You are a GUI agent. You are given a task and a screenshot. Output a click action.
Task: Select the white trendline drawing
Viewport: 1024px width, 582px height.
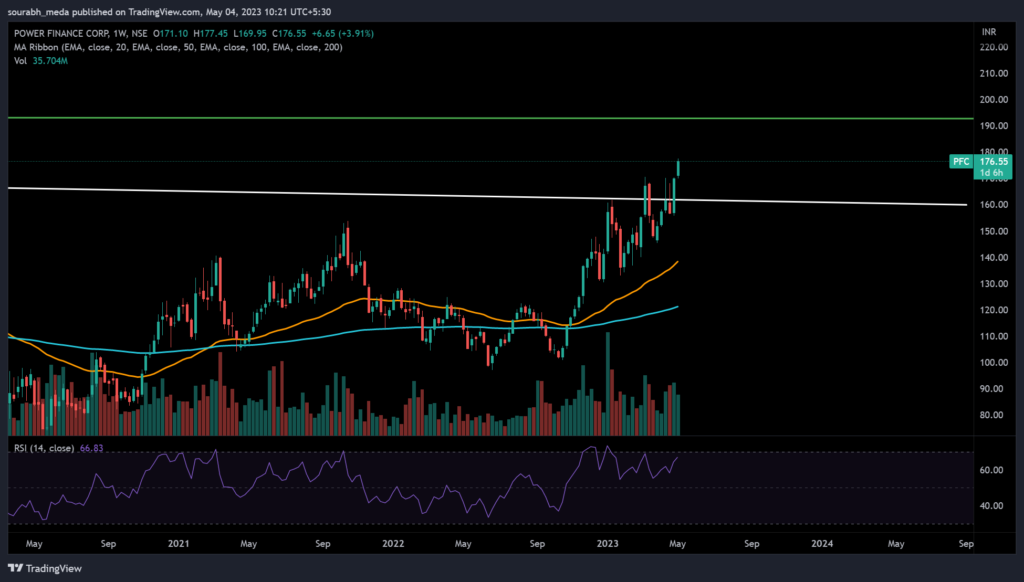click(487, 196)
